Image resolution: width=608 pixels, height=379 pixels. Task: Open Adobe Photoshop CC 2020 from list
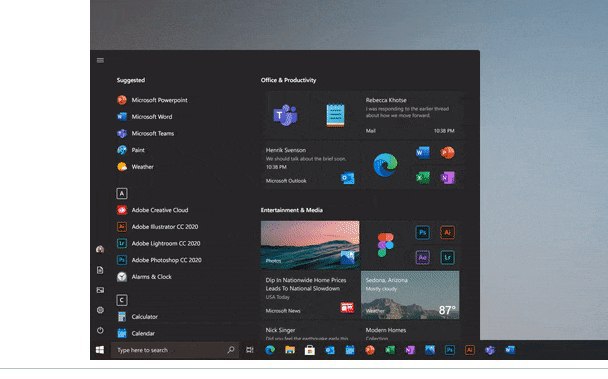pos(159,260)
